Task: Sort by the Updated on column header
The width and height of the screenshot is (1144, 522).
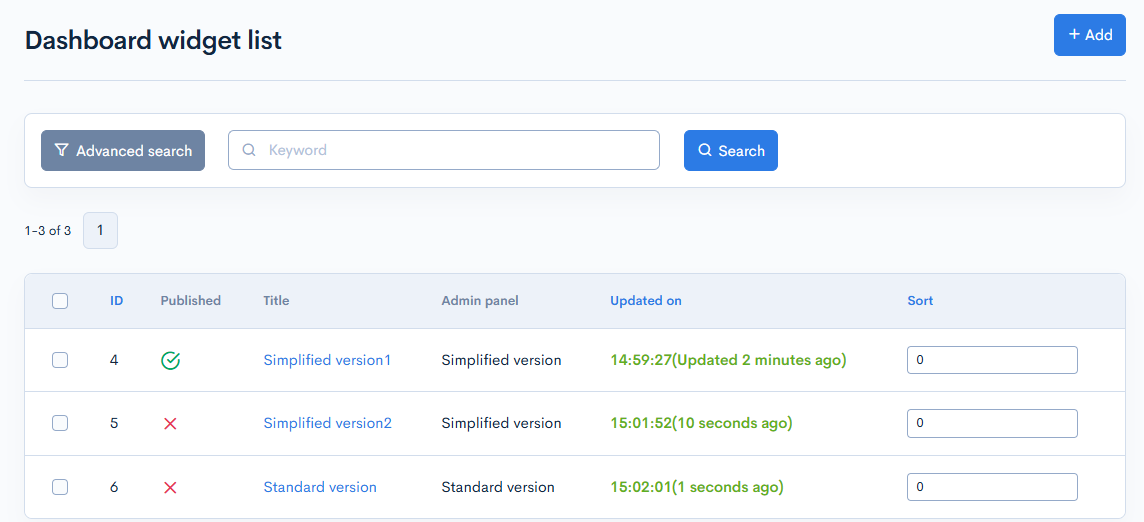Action: pos(646,301)
